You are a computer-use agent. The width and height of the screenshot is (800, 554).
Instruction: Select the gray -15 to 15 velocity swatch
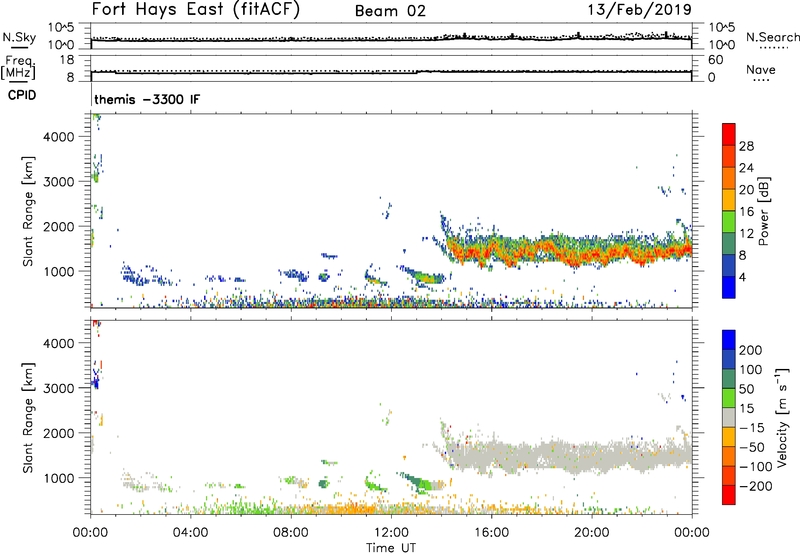[729, 417]
